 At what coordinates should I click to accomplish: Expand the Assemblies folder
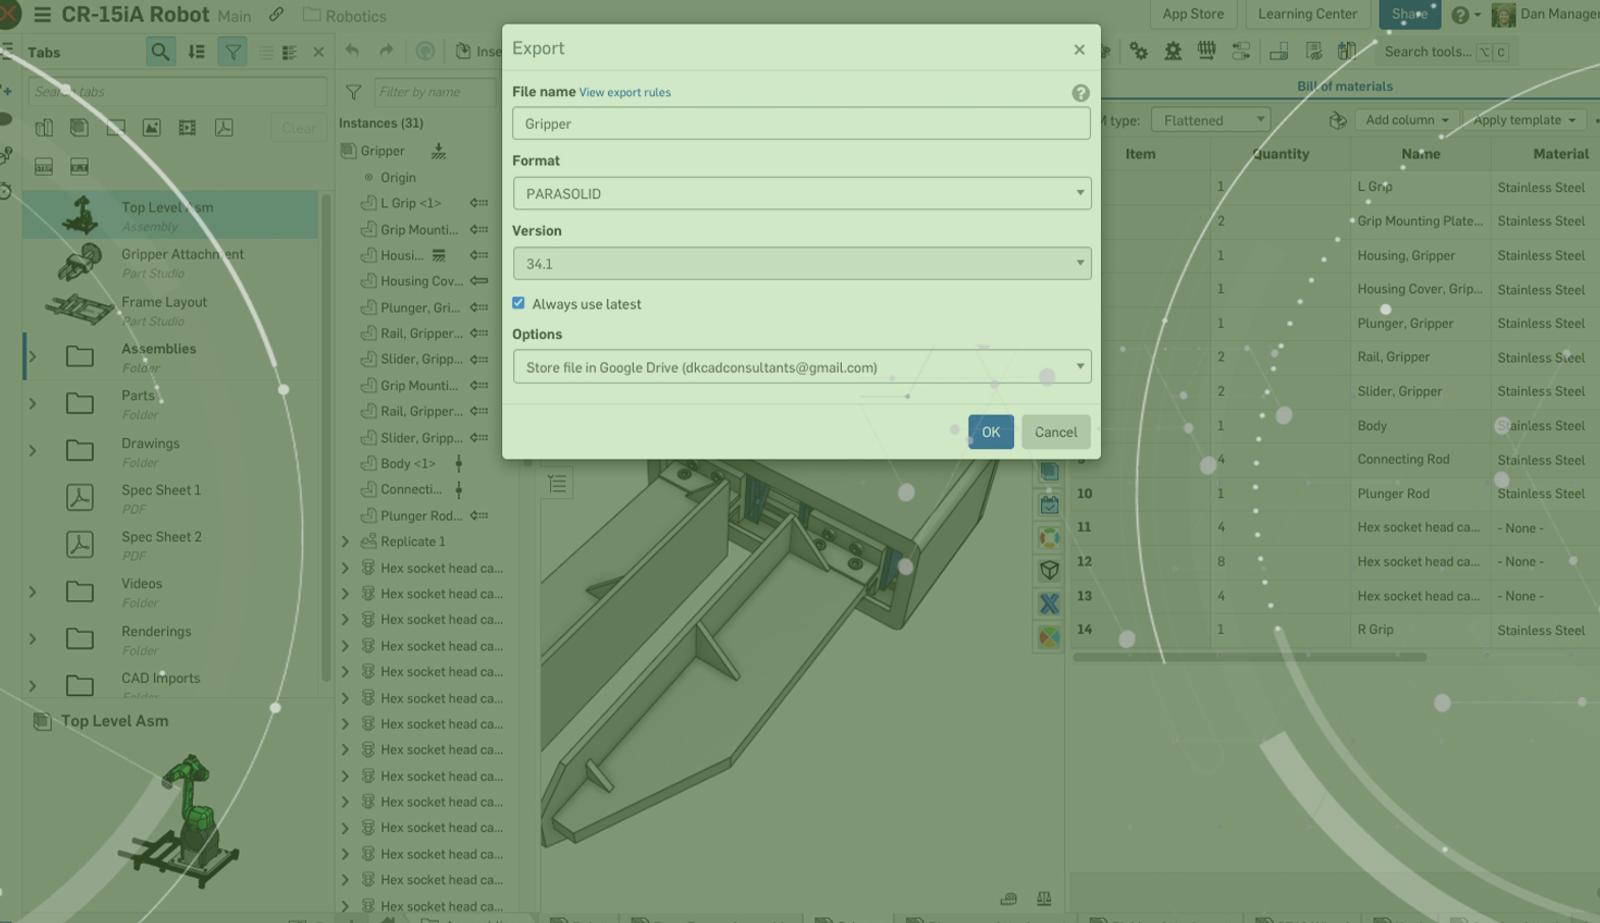33,357
